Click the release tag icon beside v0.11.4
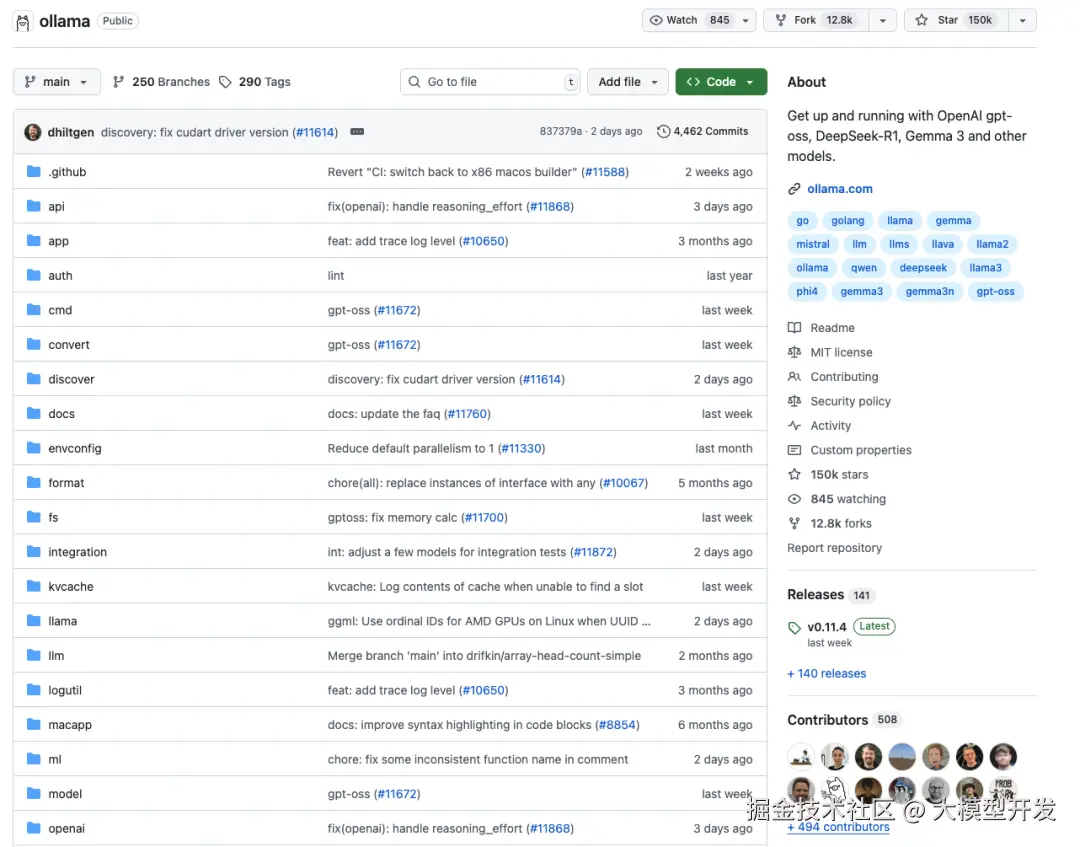 (794, 627)
